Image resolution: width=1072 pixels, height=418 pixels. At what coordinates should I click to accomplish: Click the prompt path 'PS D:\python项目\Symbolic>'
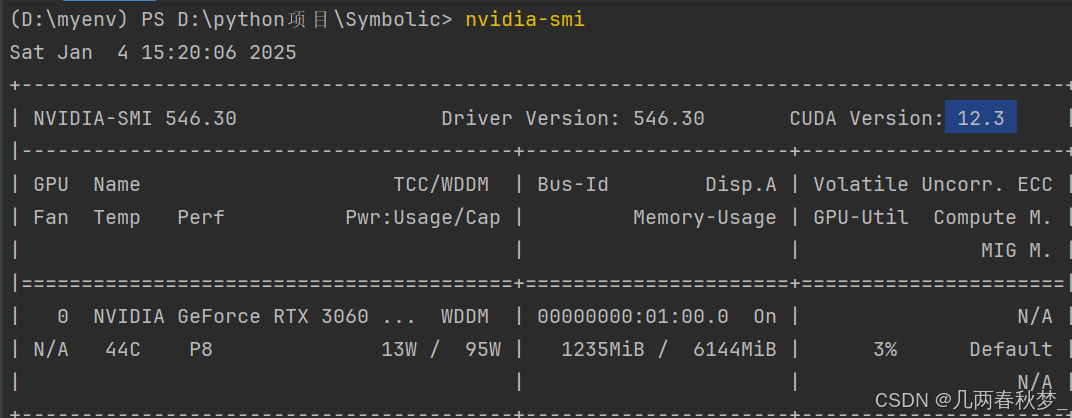point(297,20)
